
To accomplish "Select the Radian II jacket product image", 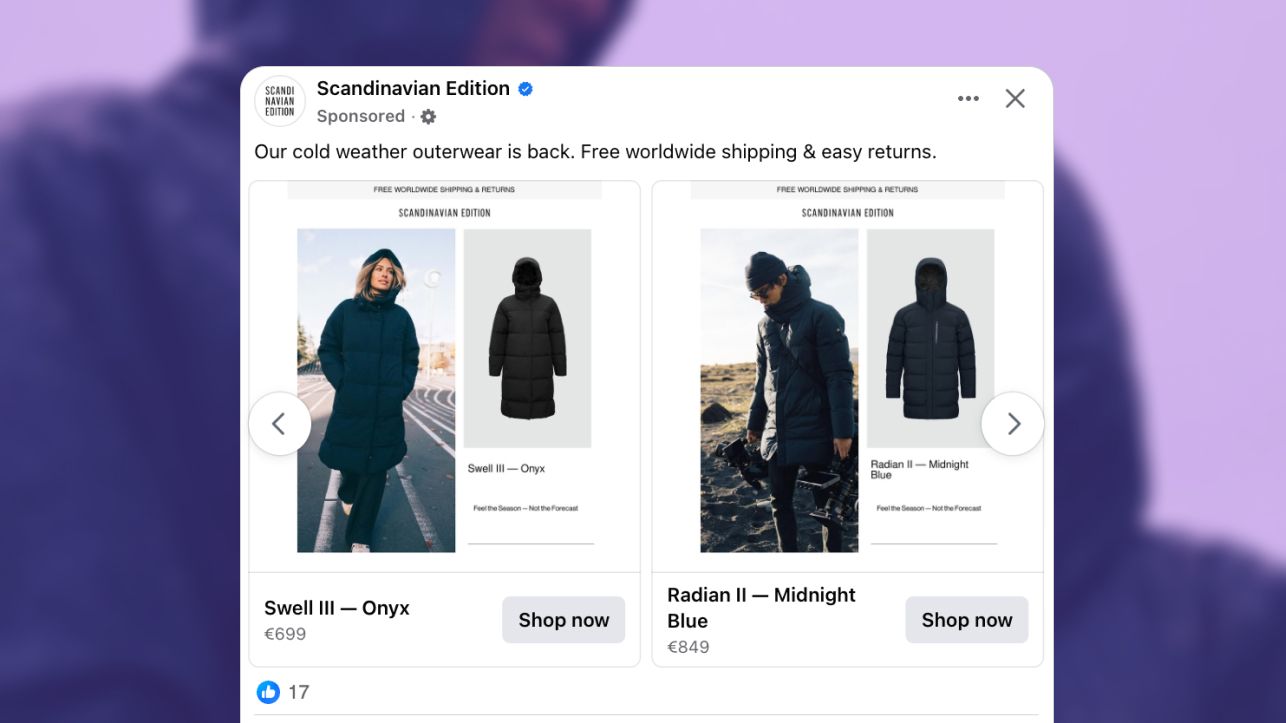I will 930,338.
